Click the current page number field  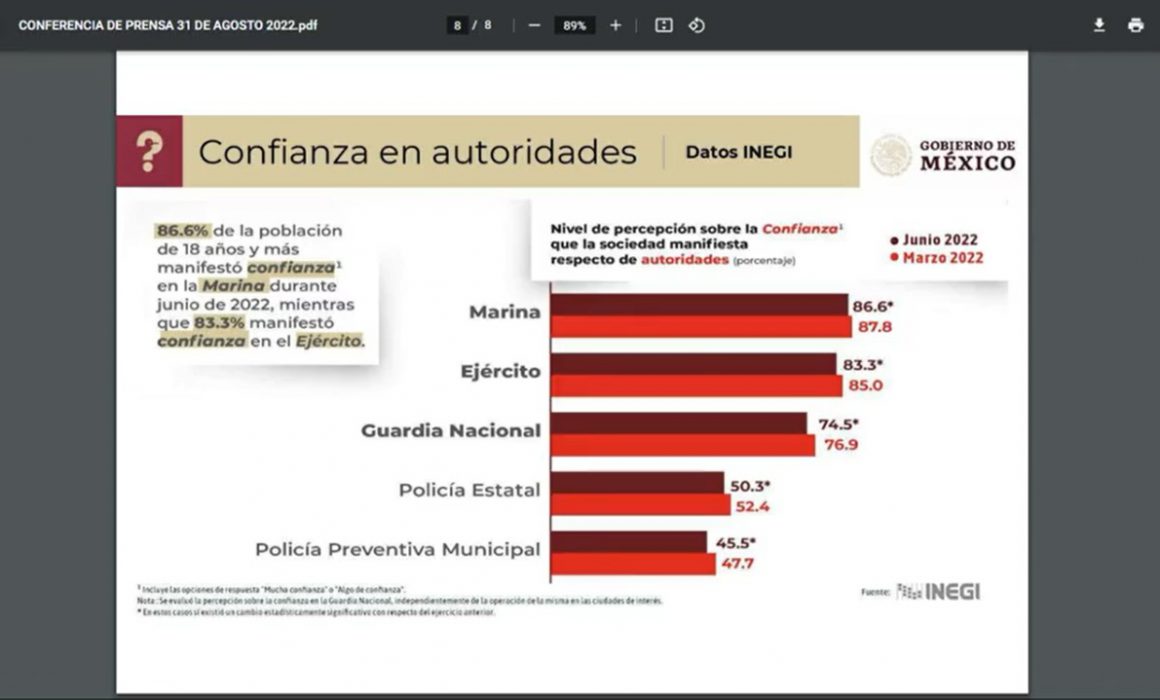[457, 25]
